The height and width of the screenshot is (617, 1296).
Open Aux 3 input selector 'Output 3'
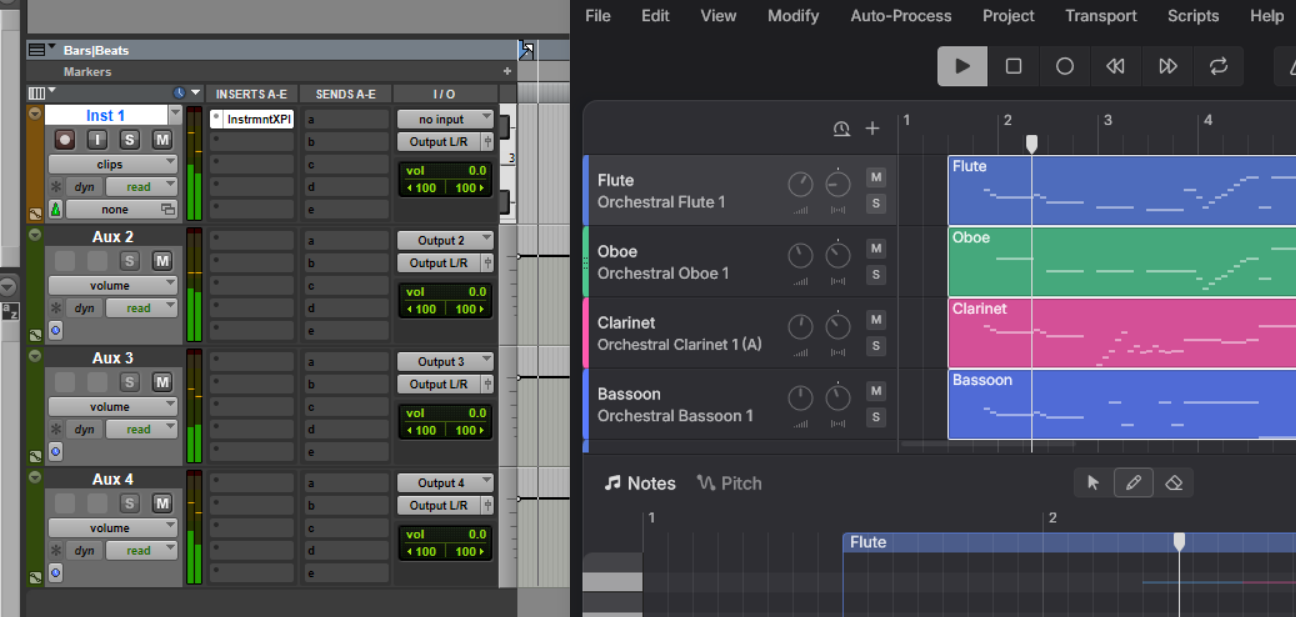(x=445, y=361)
